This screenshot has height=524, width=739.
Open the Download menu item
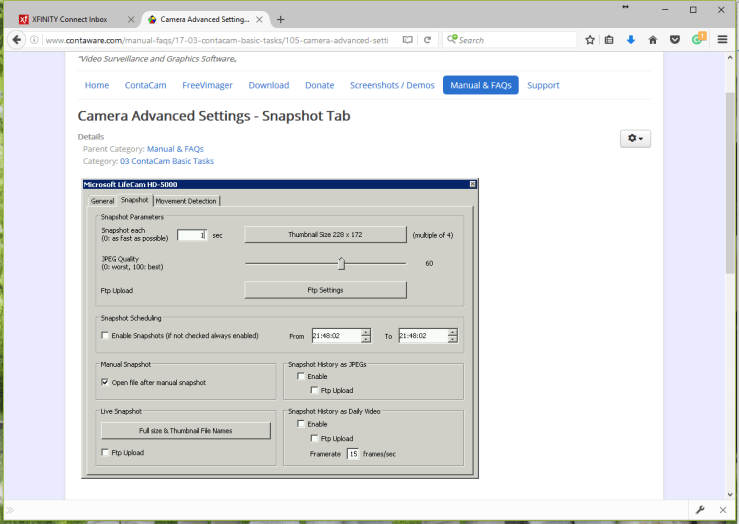(269, 85)
